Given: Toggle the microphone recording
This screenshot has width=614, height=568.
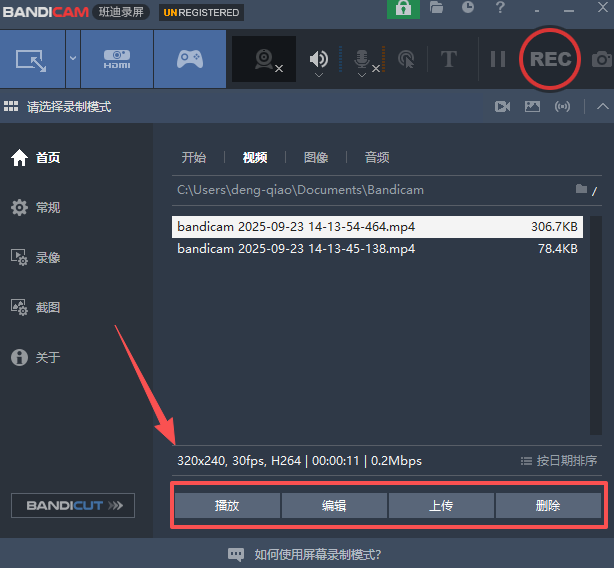Looking at the screenshot, I should [x=363, y=60].
